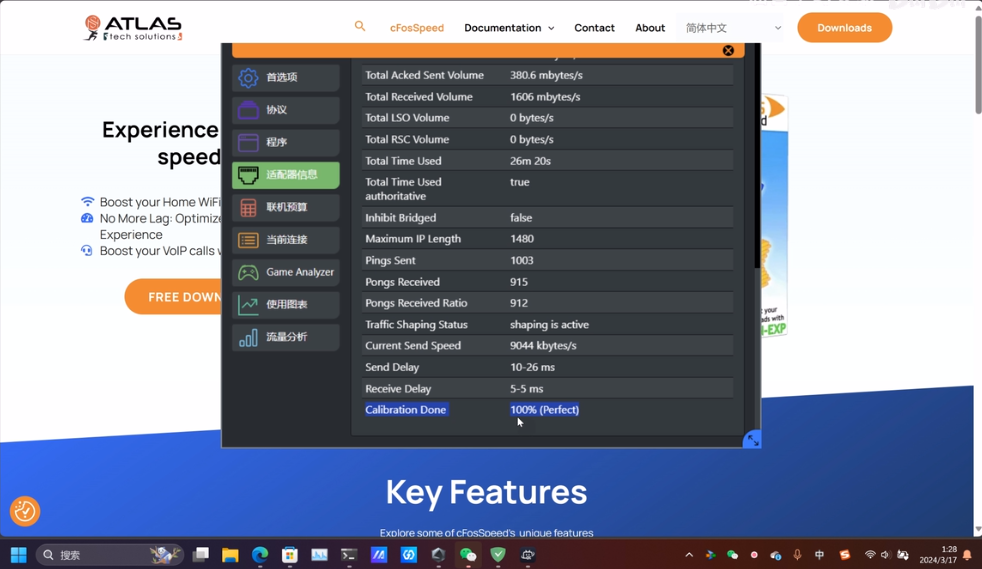The height and width of the screenshot is (569, 982).
Task: Open Microsoft Edge from taskbar
Action: pyautogui.click(x=260, y=555)
